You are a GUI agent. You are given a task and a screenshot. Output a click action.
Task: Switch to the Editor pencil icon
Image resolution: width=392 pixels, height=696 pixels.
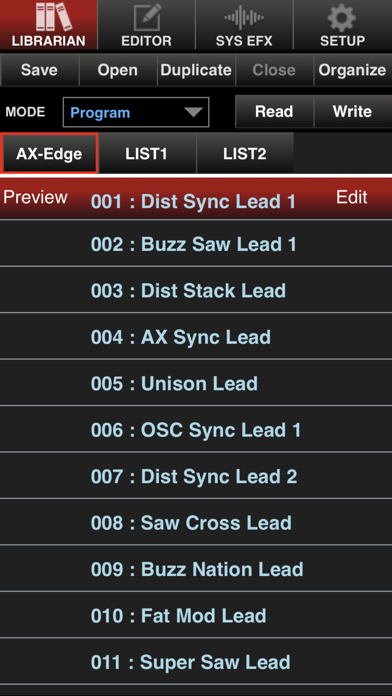pyautogui.click(x=147, y=18)
